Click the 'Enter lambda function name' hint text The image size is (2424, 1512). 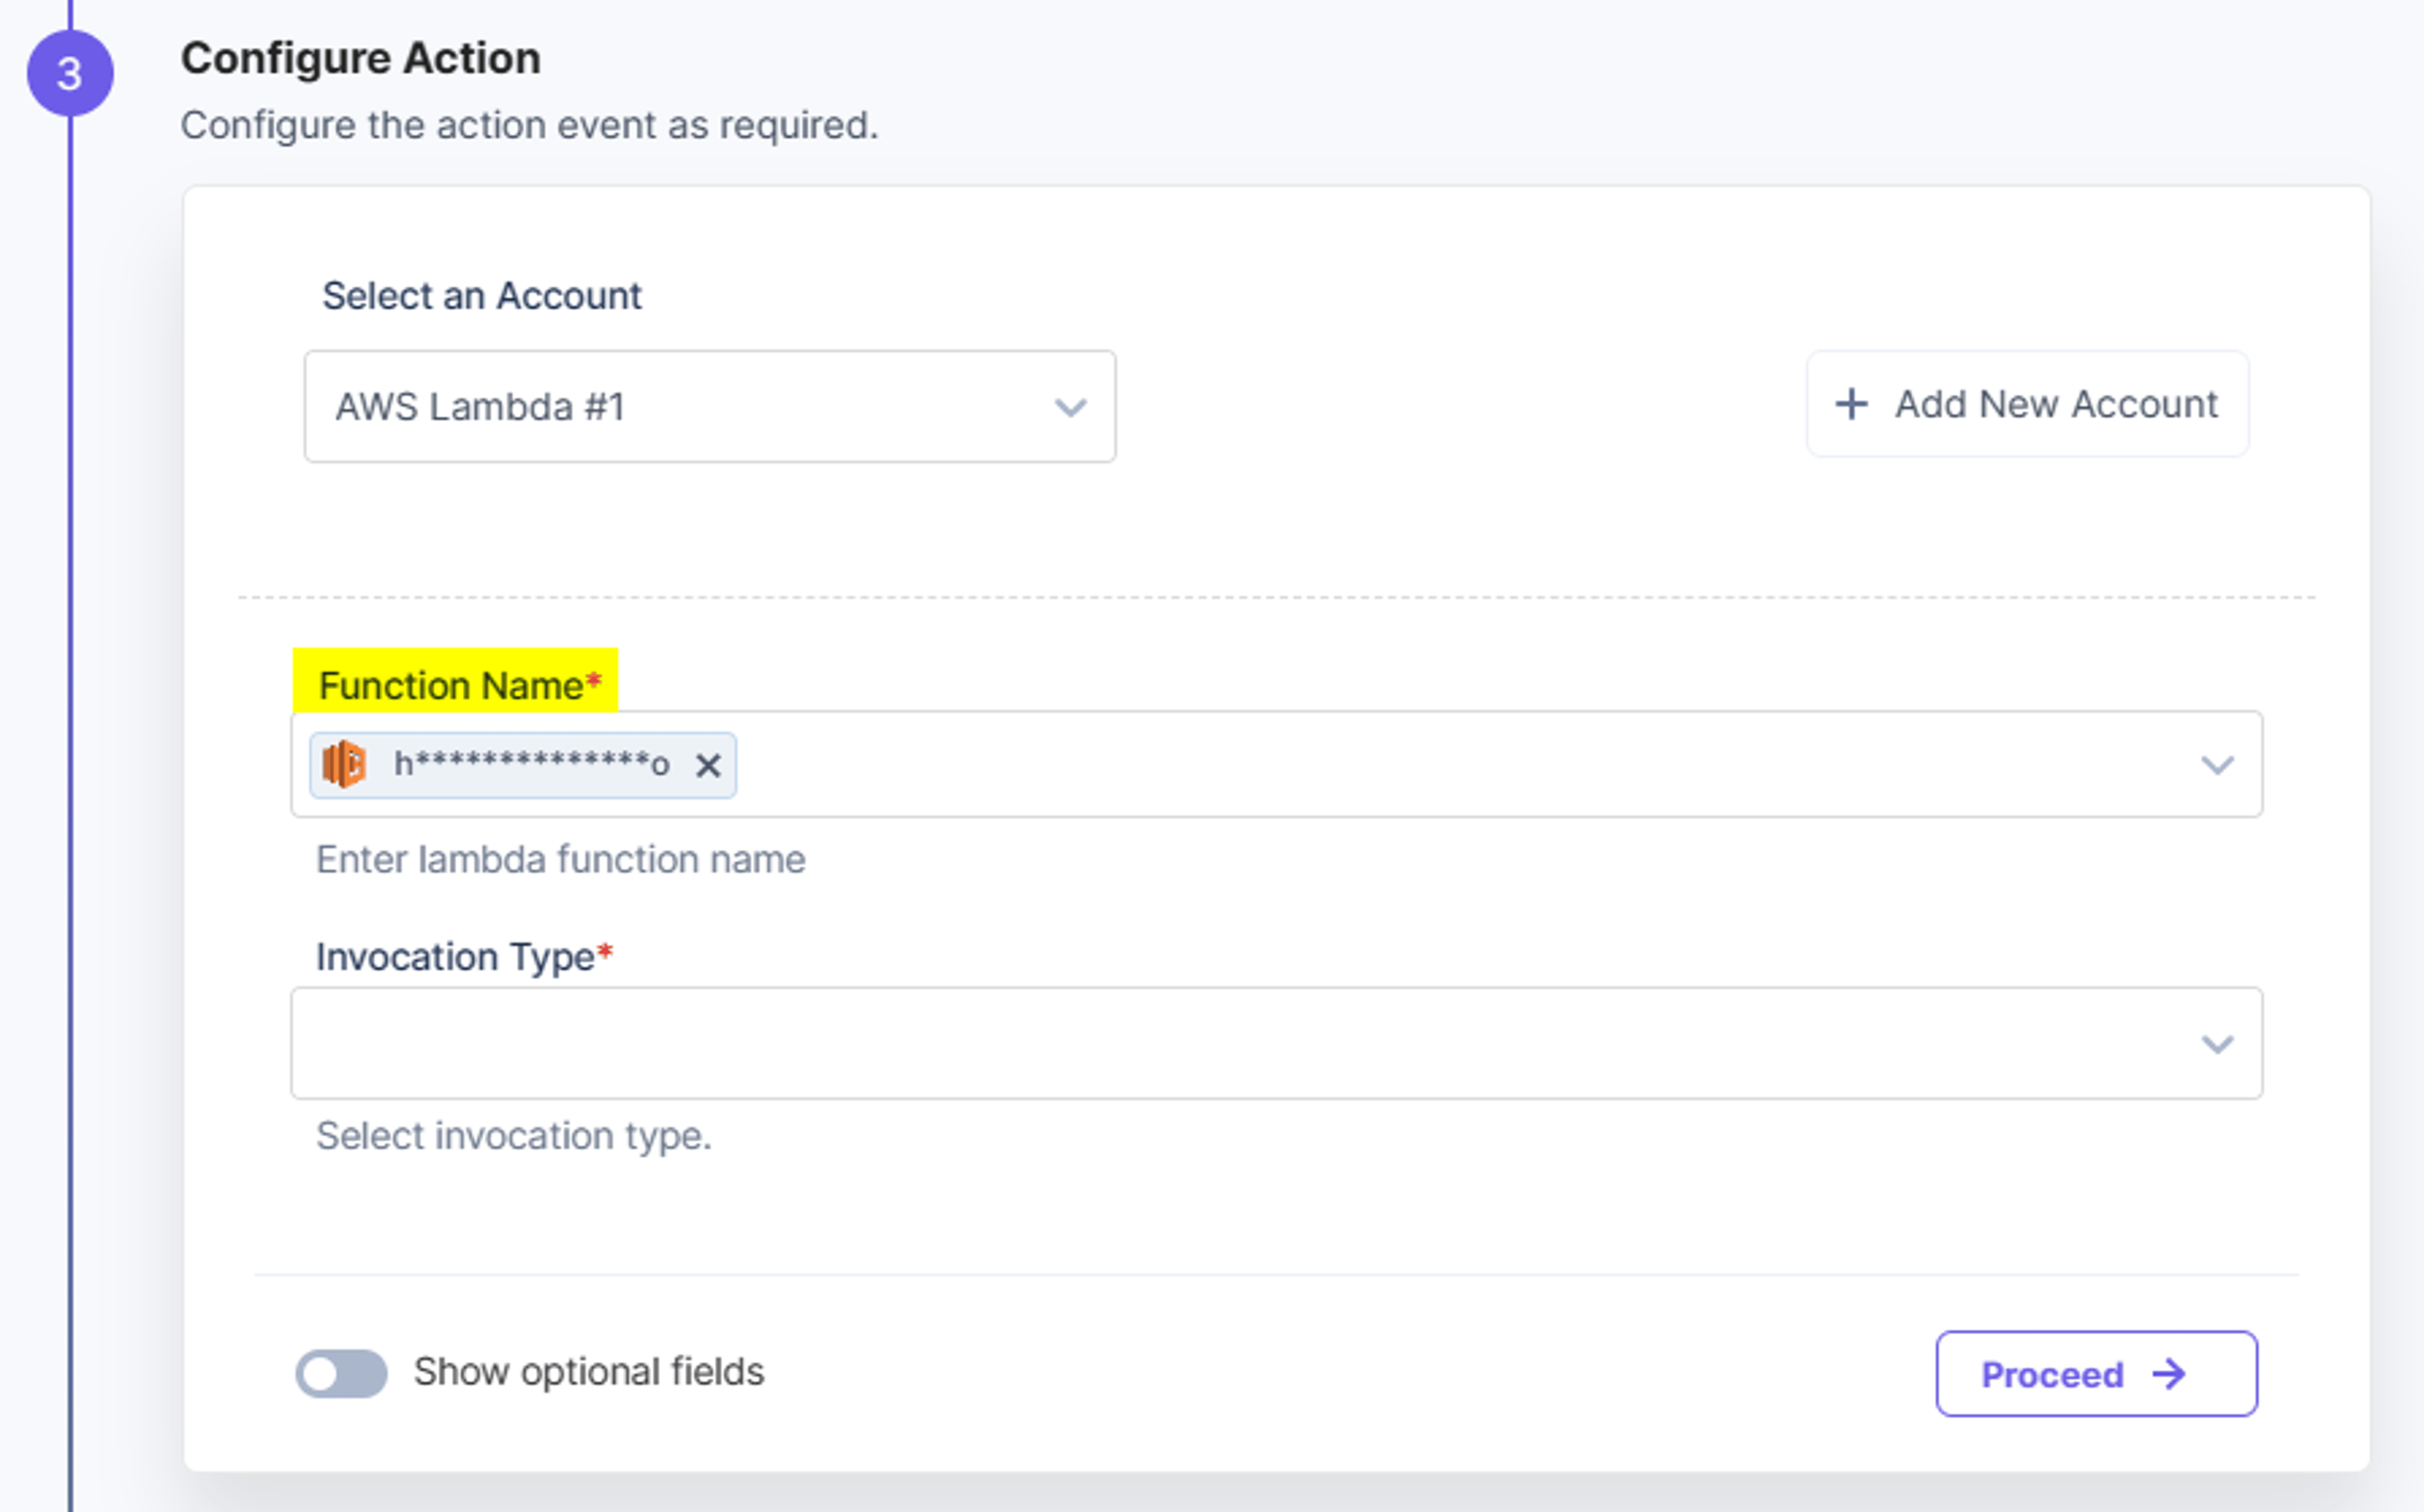coord(561,860)
